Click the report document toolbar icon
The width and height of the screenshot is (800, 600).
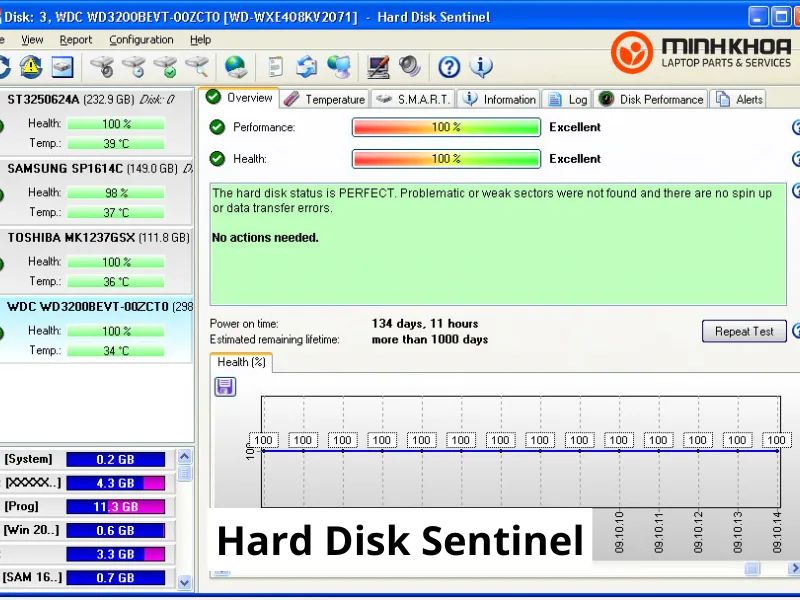click(x=276, y=67)
